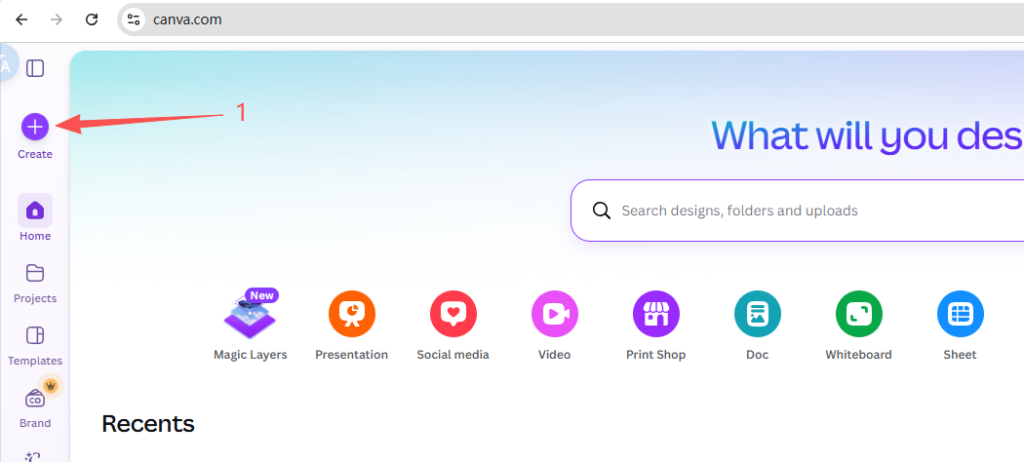Screen dimensions: 1024x462
Task: Click the search magnifier icon
Action: pyautogui.click(x=601, y=210)
